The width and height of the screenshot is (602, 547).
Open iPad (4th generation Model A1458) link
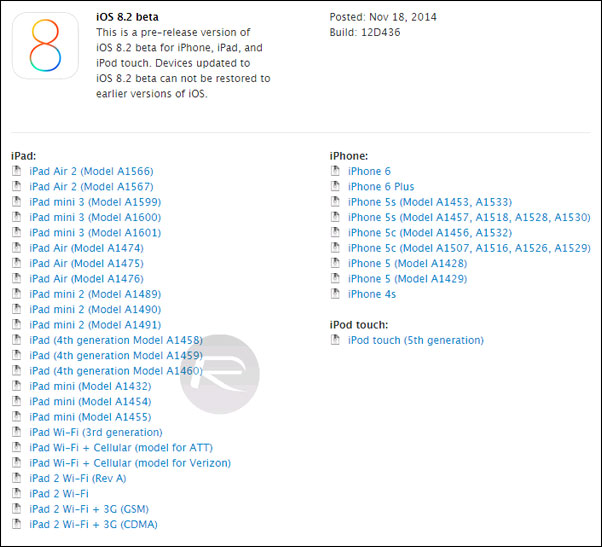(116, 340)
